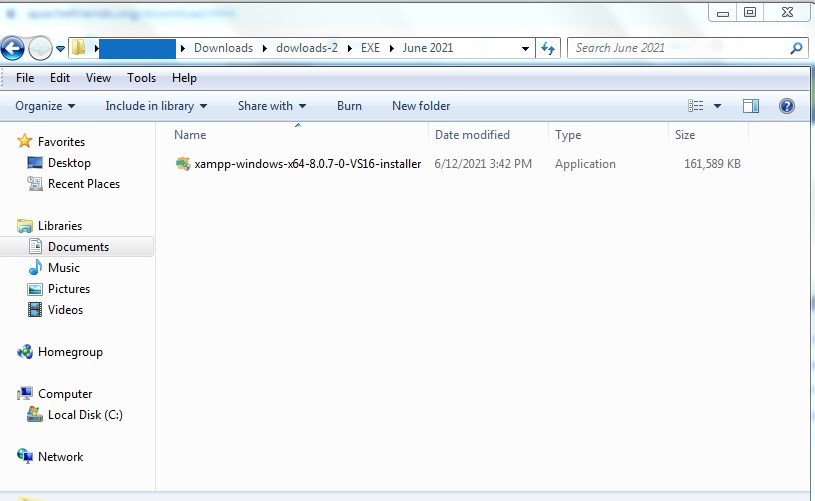Click the Videos filmstrip icon

coord(35,310)
